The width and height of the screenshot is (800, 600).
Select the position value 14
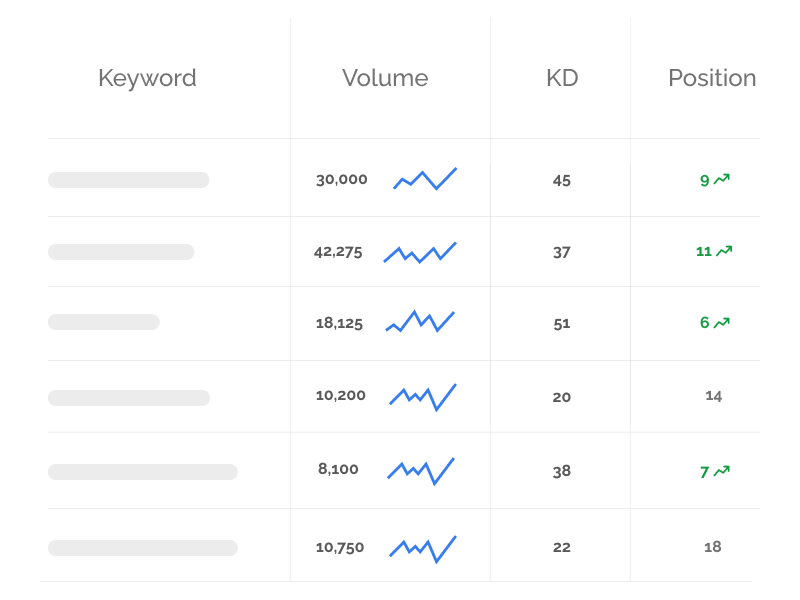713,396
